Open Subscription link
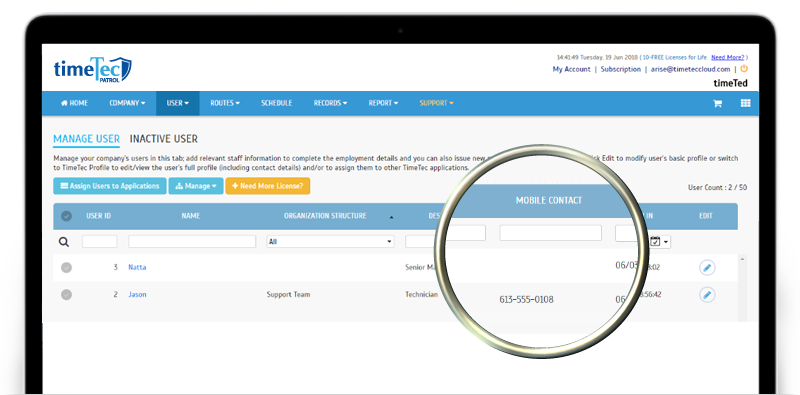 (620, 69)
